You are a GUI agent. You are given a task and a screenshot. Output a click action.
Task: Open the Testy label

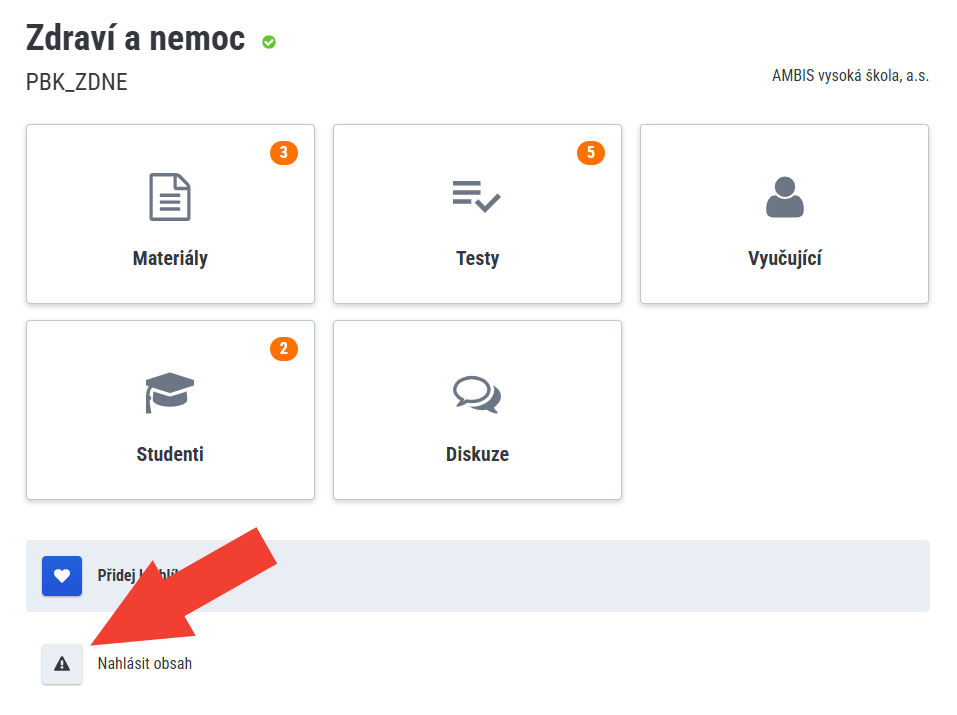point(477,258)
